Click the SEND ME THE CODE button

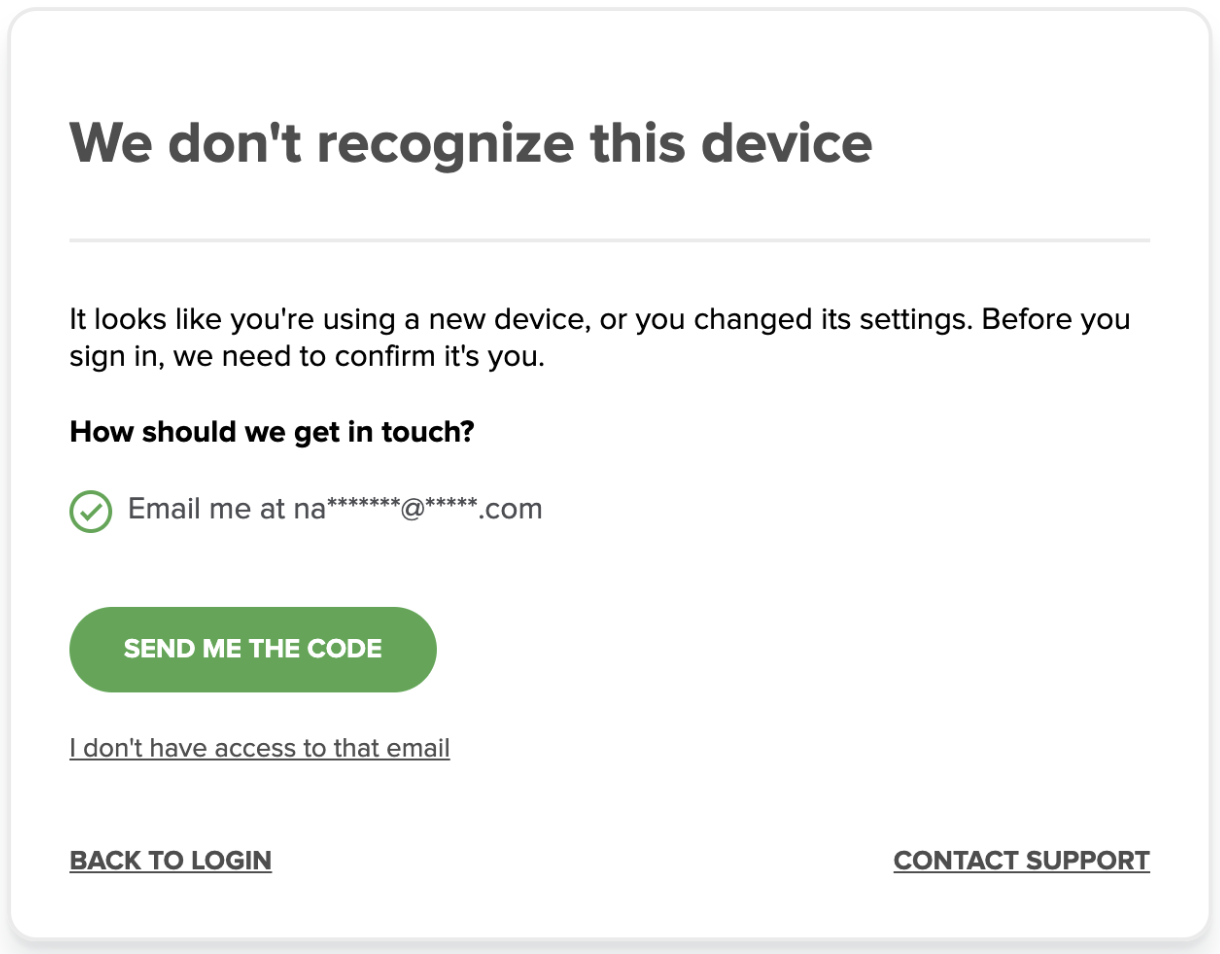(253, 649)
